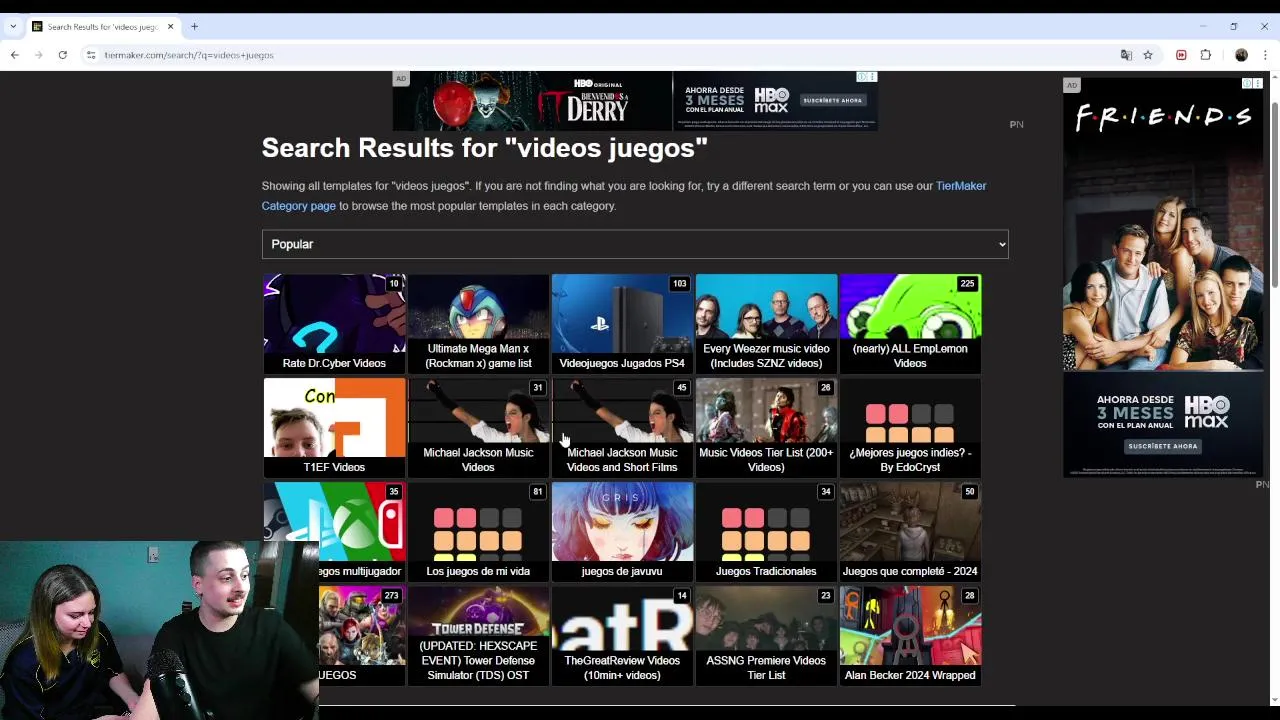This screenshot has height=720, width=1280.
Task: Open the tab search dropdown arrow
Action: coord(13,27)
